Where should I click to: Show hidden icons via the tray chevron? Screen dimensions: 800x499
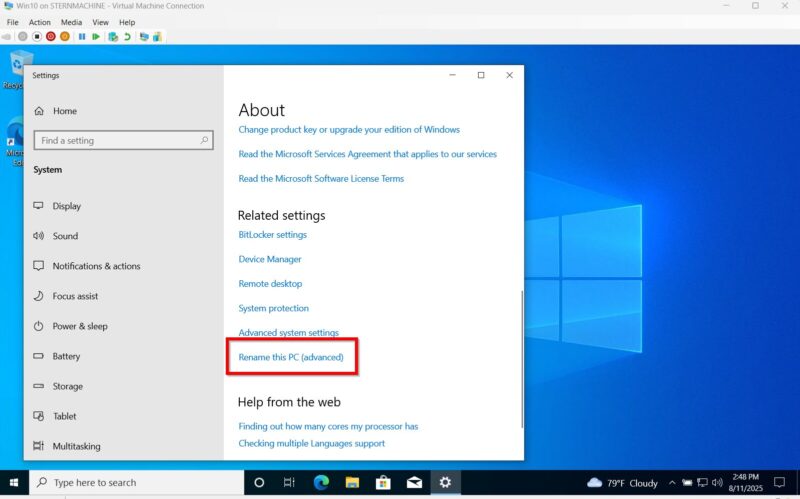(x=672, y=483)
